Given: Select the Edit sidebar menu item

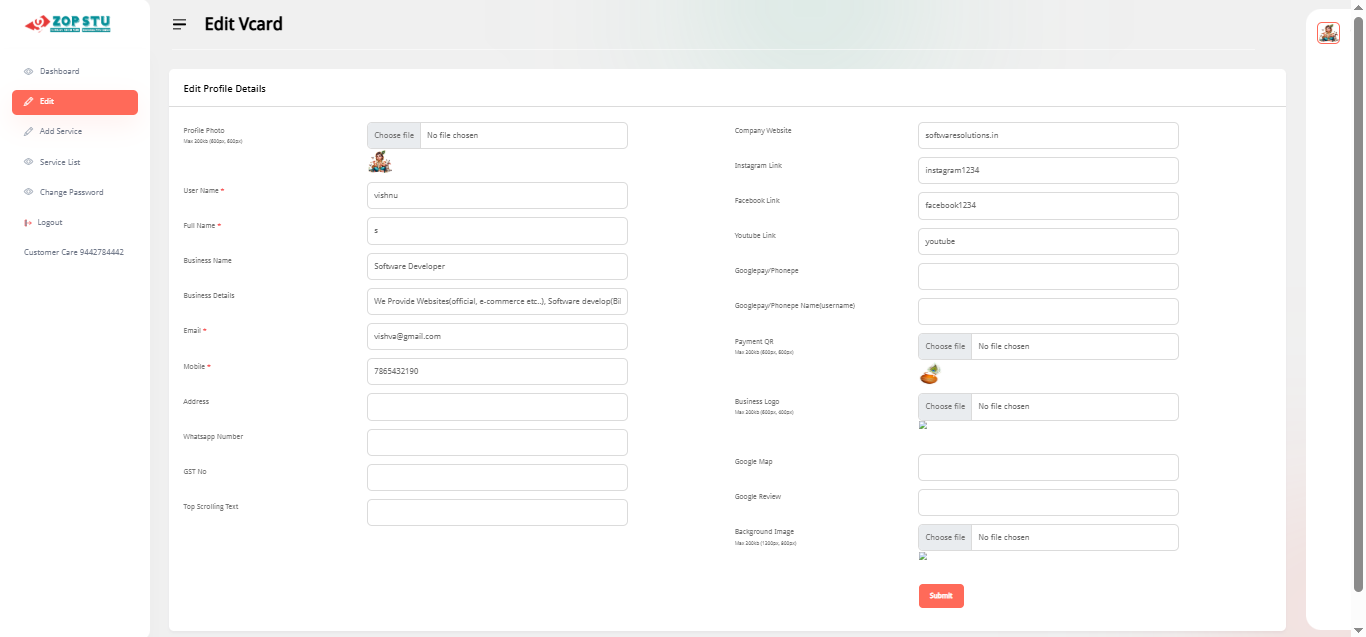Looking at the screenshot, I should pyautogui.click(x=75, y=102).
